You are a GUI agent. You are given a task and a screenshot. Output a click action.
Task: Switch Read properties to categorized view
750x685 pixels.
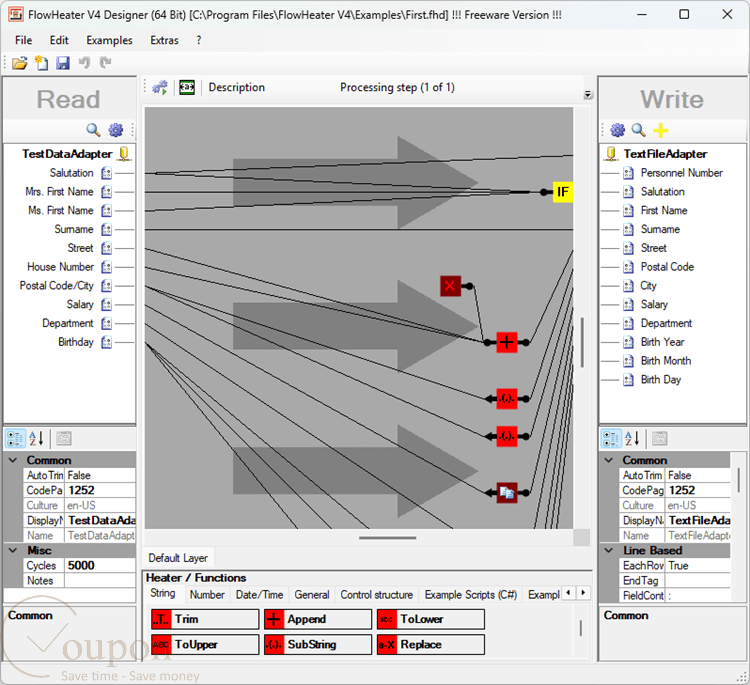(x=15, y=438)
